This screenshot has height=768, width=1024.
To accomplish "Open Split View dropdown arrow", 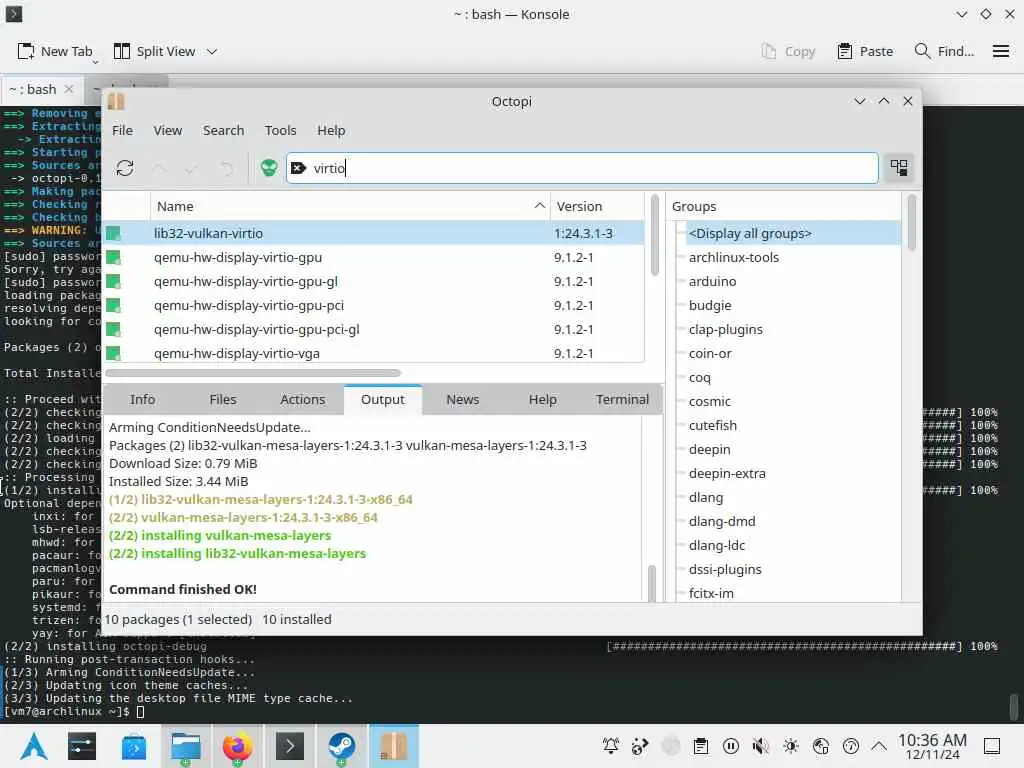I will (212, 51).
